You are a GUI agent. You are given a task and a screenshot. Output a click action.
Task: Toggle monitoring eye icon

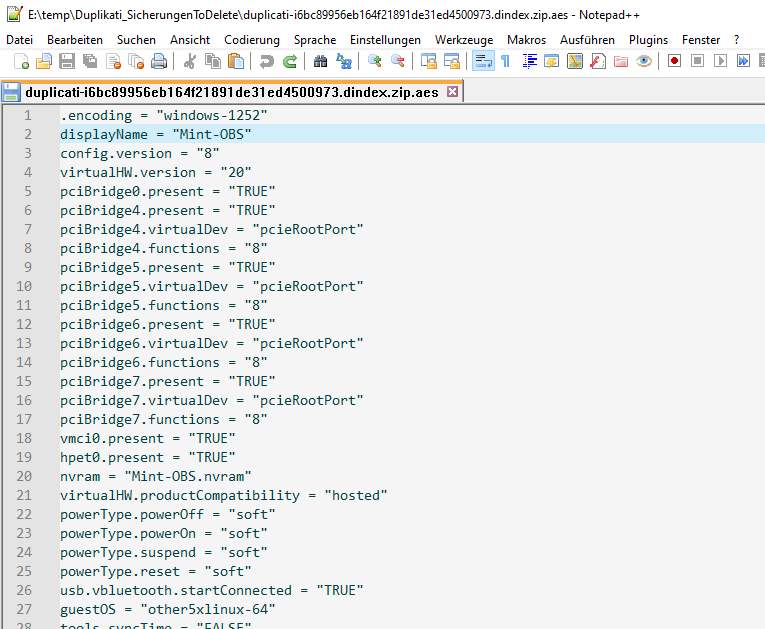tap(644, 61)
